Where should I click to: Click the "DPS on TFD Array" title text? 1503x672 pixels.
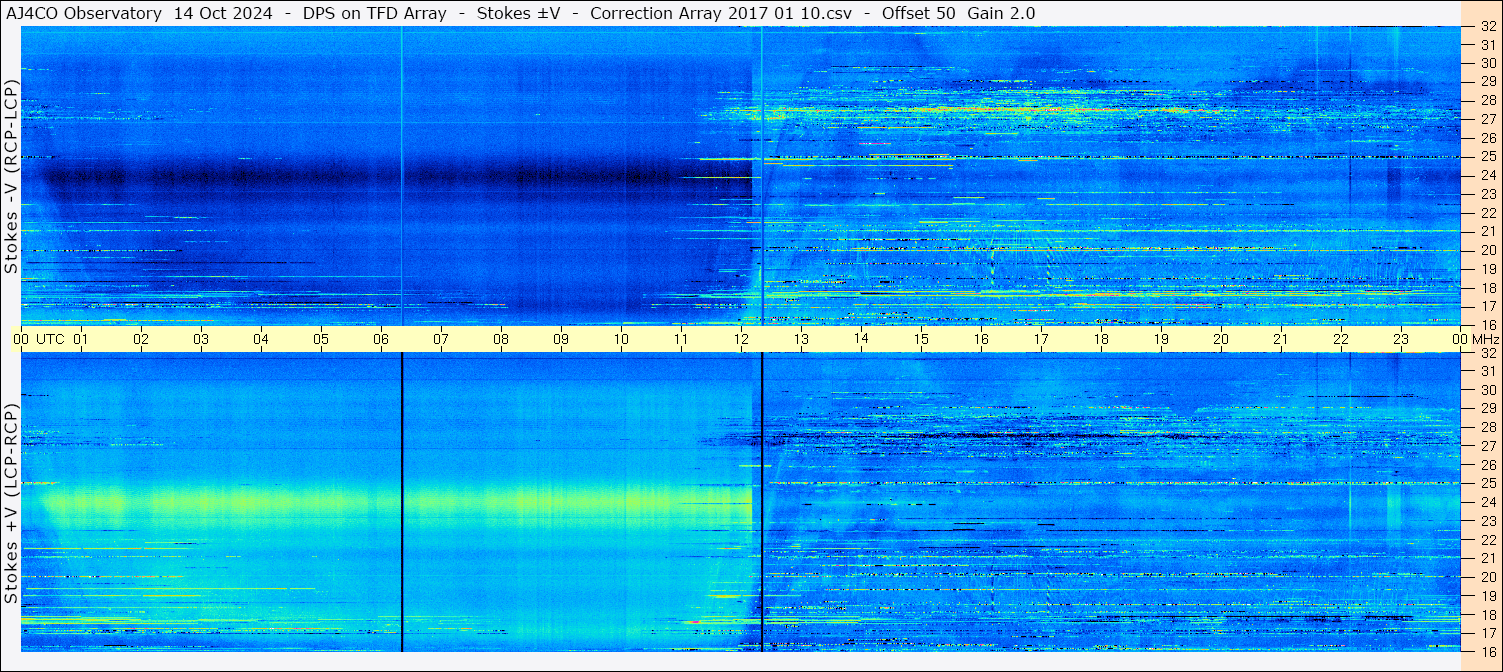click(361, 13)
